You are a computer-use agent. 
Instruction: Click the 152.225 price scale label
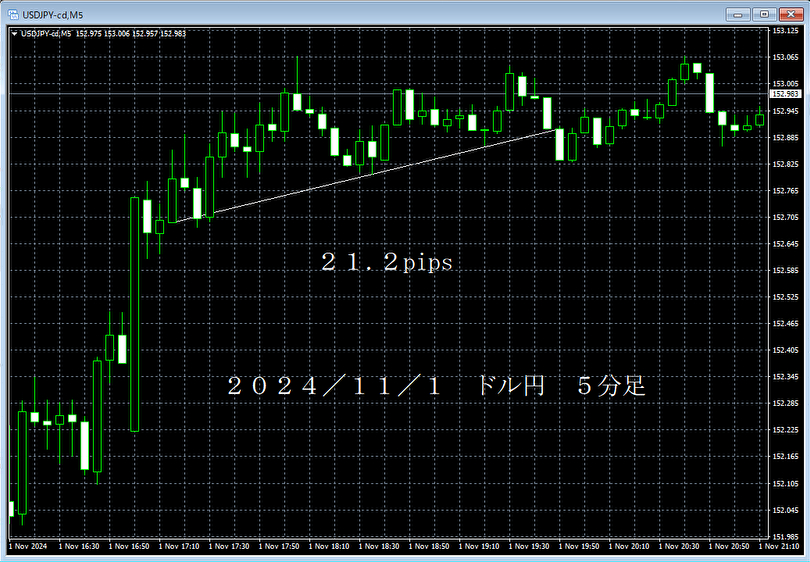(x=785, y=430)
